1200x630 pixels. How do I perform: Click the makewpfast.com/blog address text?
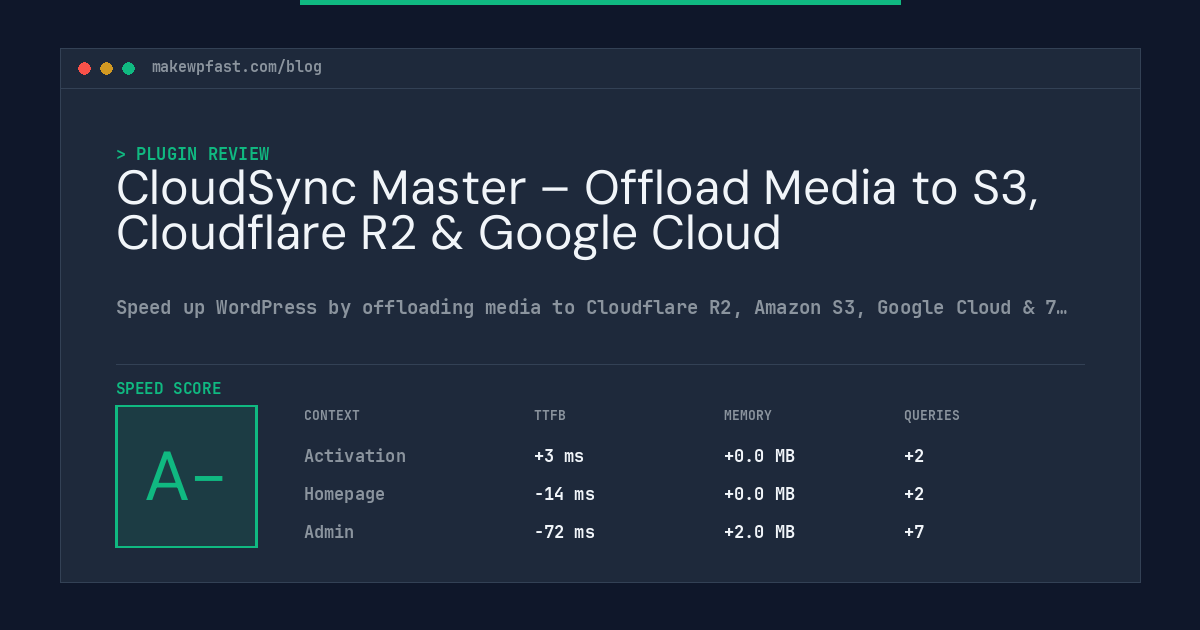pyautogui.click(x=237, y=67)
